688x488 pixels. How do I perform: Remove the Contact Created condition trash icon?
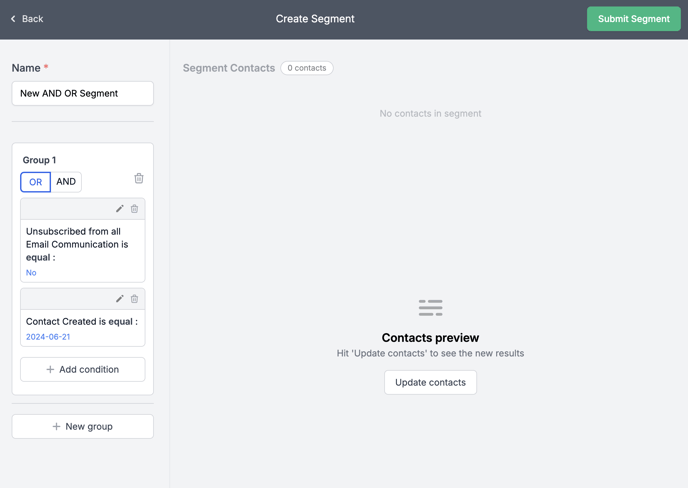pos(134,299)
